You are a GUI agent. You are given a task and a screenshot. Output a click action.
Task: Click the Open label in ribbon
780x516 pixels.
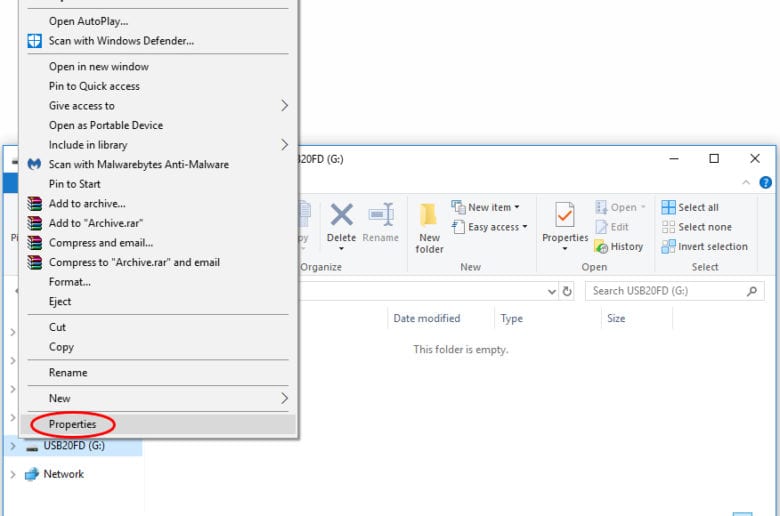pyautogui.click(x=623, y=207)
